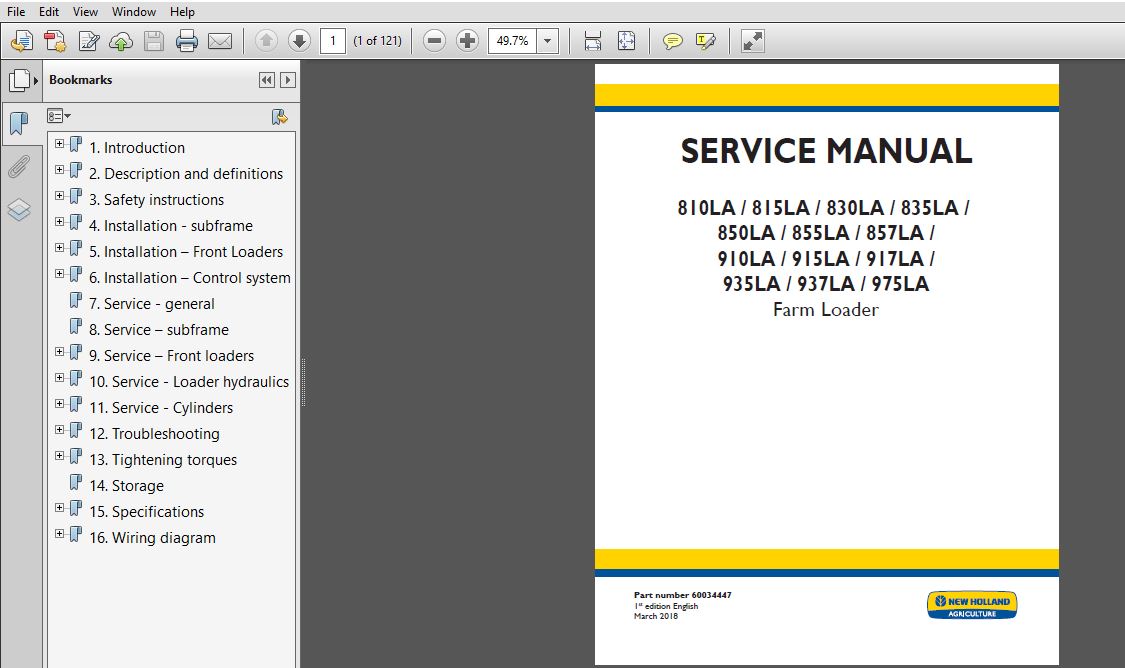Open the Help menu
Image resolution: width=1125 pixels, height=668 pixels.
pyautogui.click(x=182, y=11)
